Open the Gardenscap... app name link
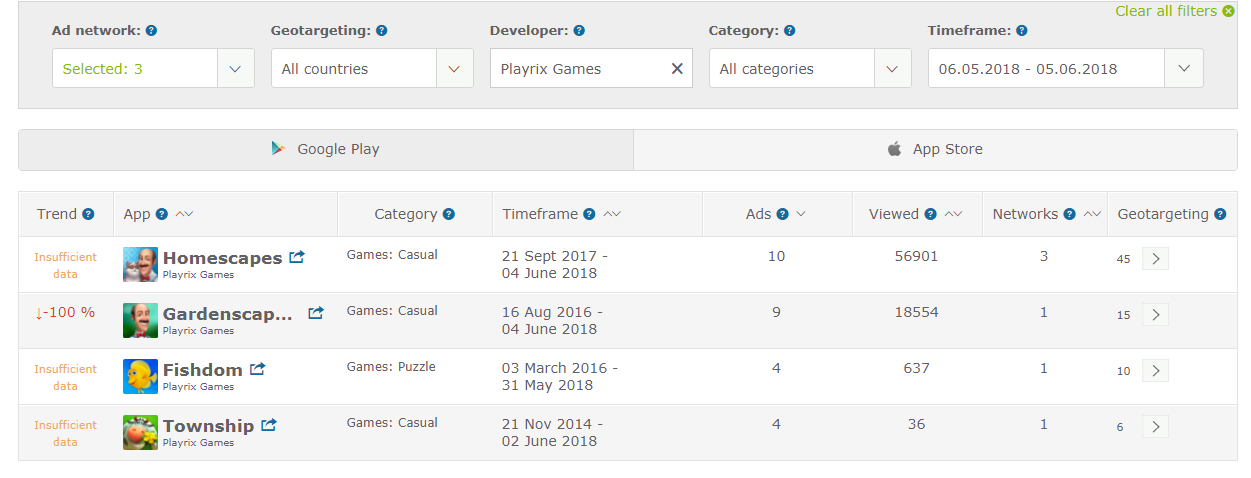1251x478 pixels. (228, 314)
